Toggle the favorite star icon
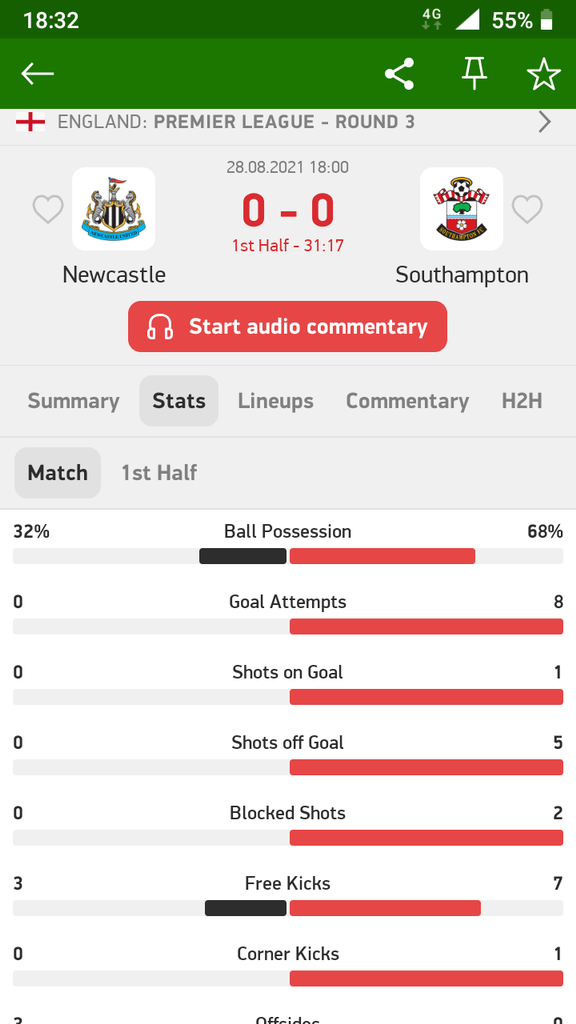 [x=544, y=74]
